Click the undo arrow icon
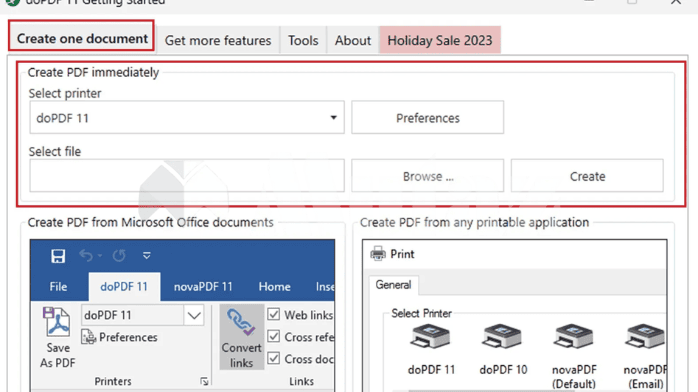The height and width of the screenshot is (392, 698). [86, 255]
